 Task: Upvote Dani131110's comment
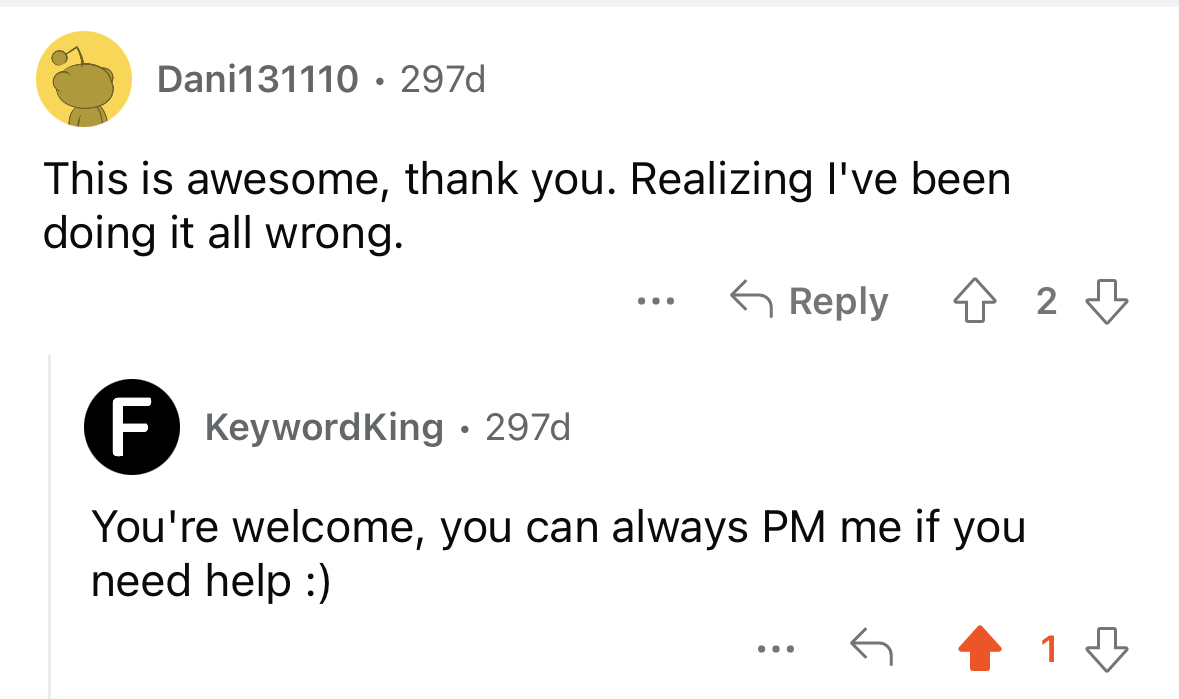point(974,301)
